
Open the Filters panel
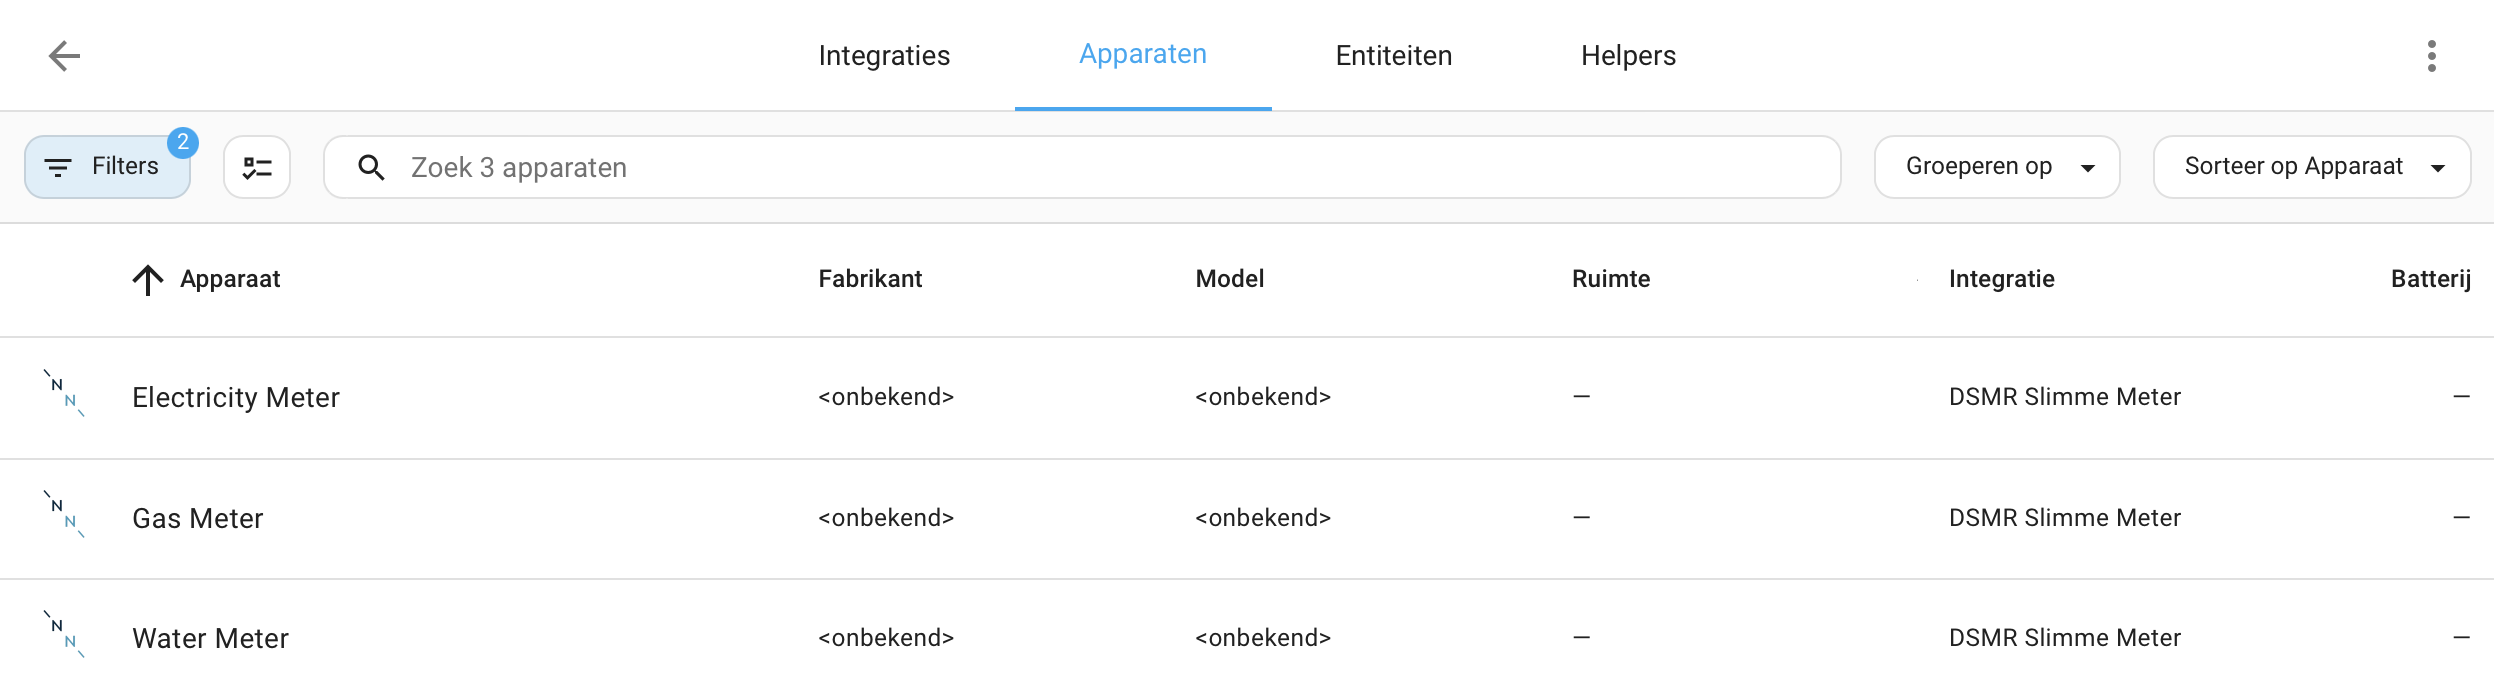tap(108, 167)
